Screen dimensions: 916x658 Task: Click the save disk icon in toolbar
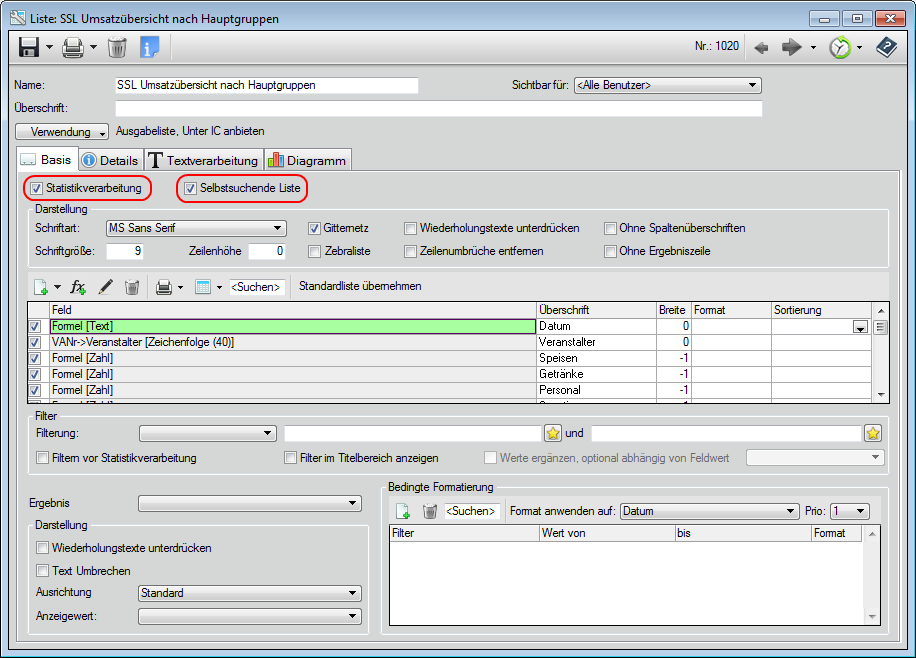(x=29, y=47)
